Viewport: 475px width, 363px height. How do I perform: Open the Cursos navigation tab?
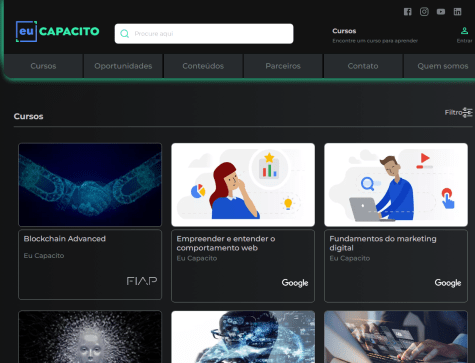pyautogui.click(x=43, y=66)
